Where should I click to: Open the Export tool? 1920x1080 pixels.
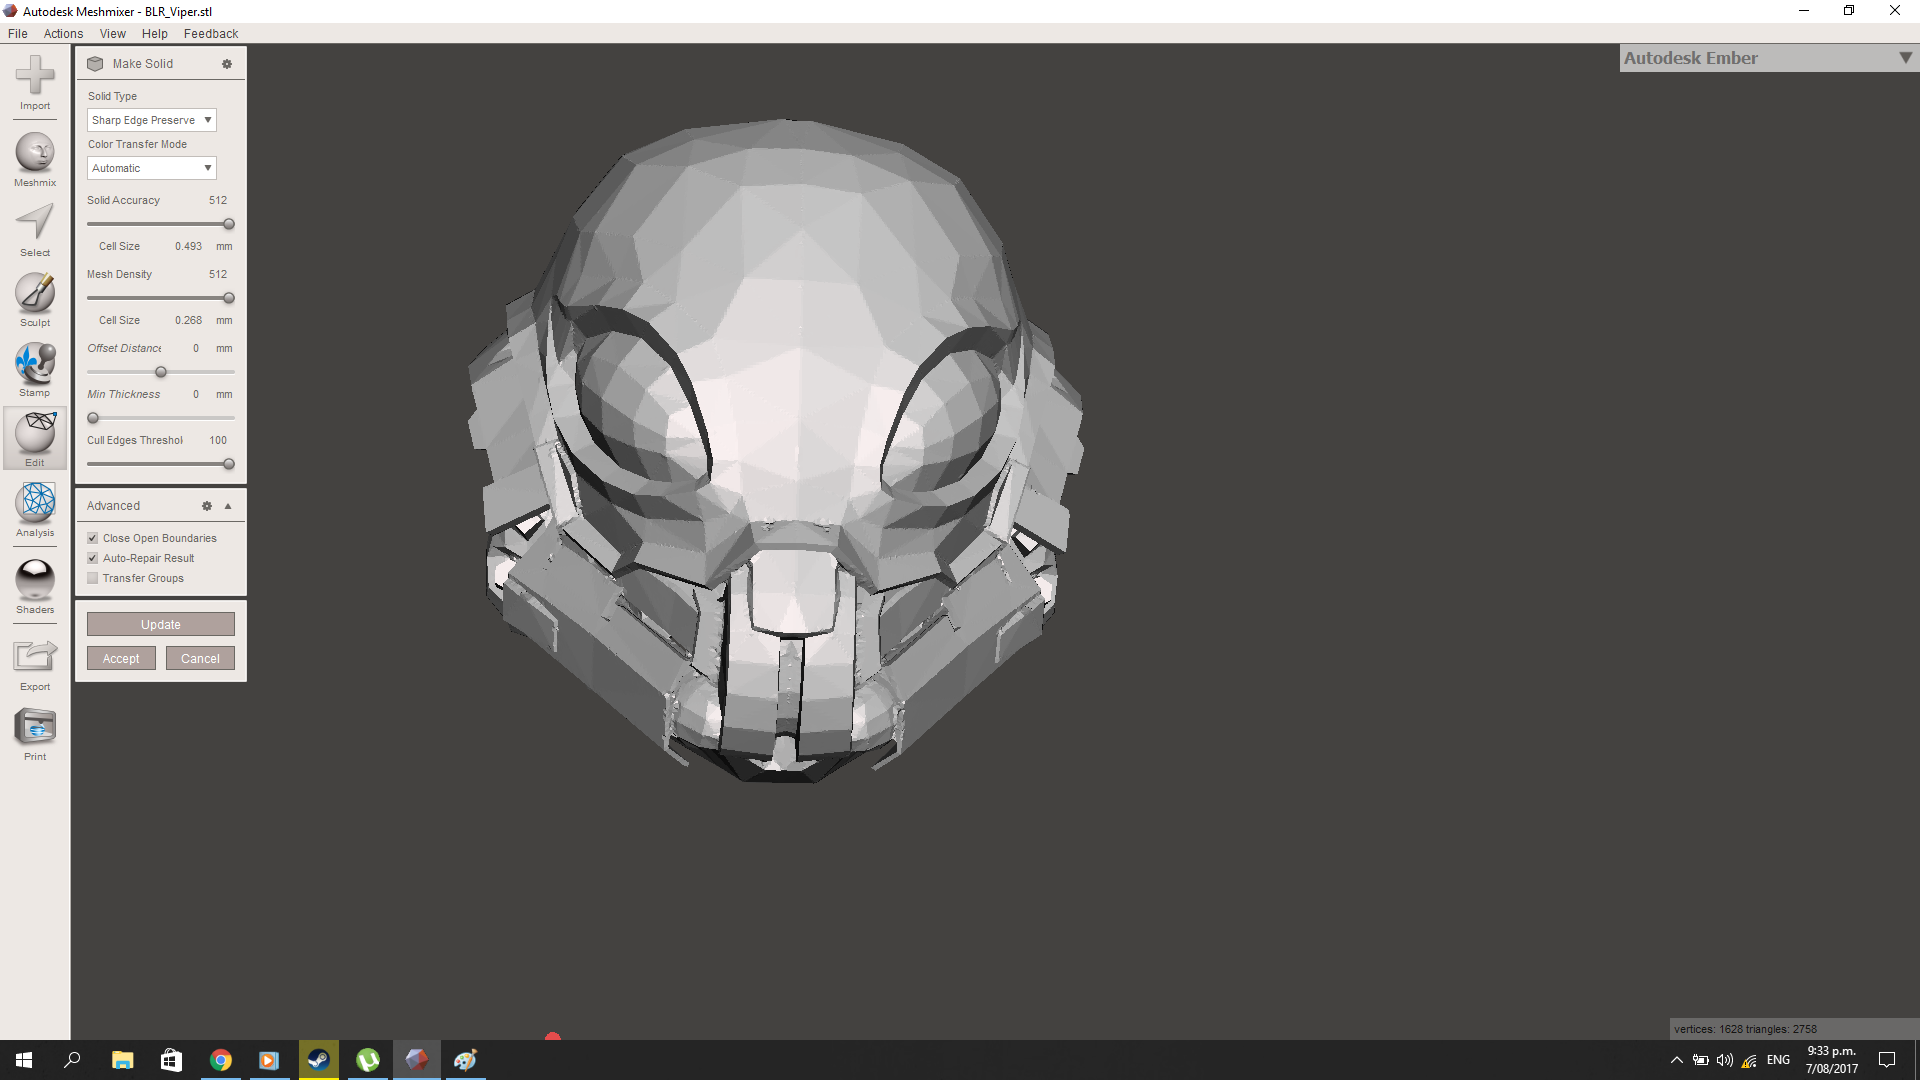[x=35, y=664]
